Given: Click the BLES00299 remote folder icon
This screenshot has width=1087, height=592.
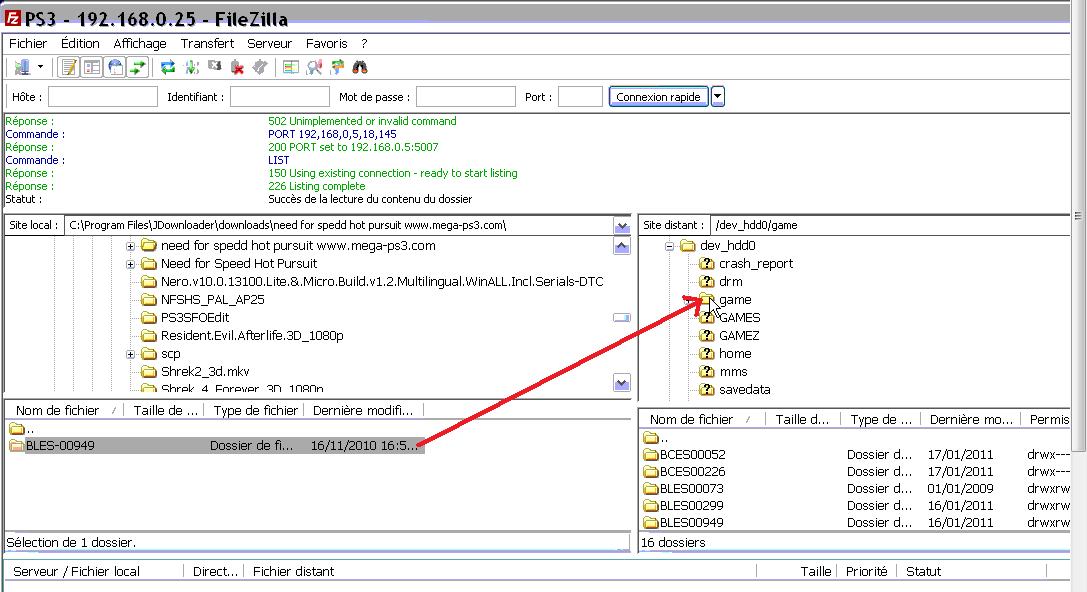Looking at the screenshot, I should [x=650, y=505].
